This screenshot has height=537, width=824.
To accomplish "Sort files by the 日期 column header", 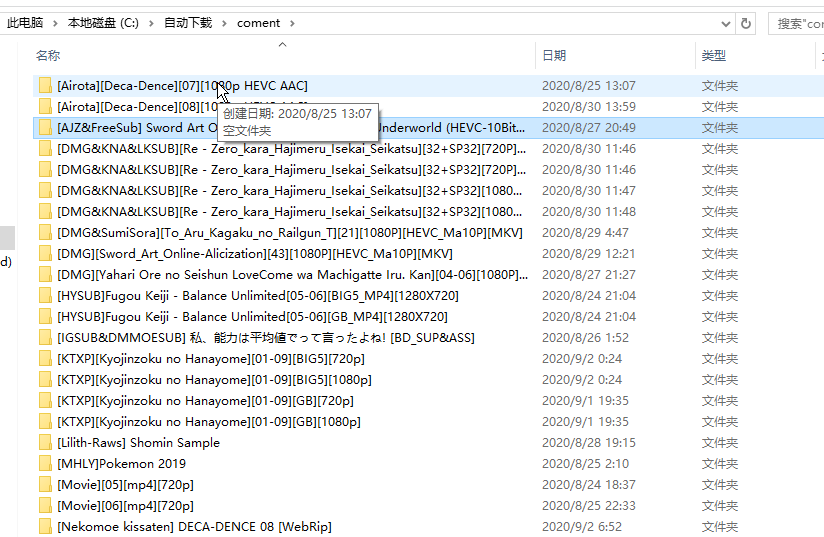I will click(x=554, y=56).
